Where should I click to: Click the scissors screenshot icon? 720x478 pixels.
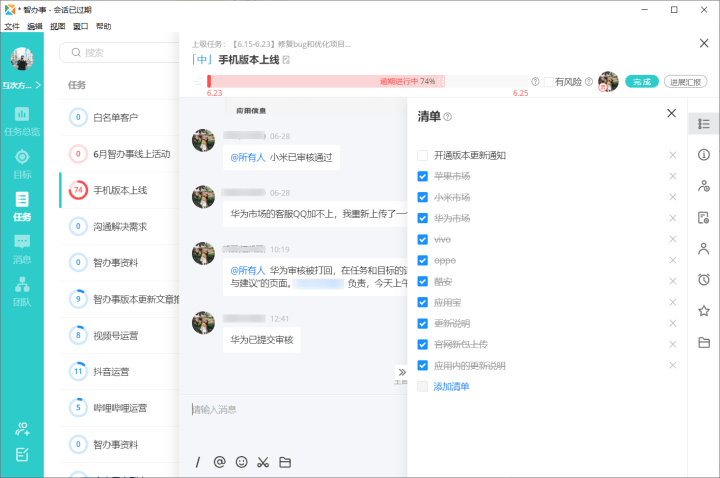[263, 462]
